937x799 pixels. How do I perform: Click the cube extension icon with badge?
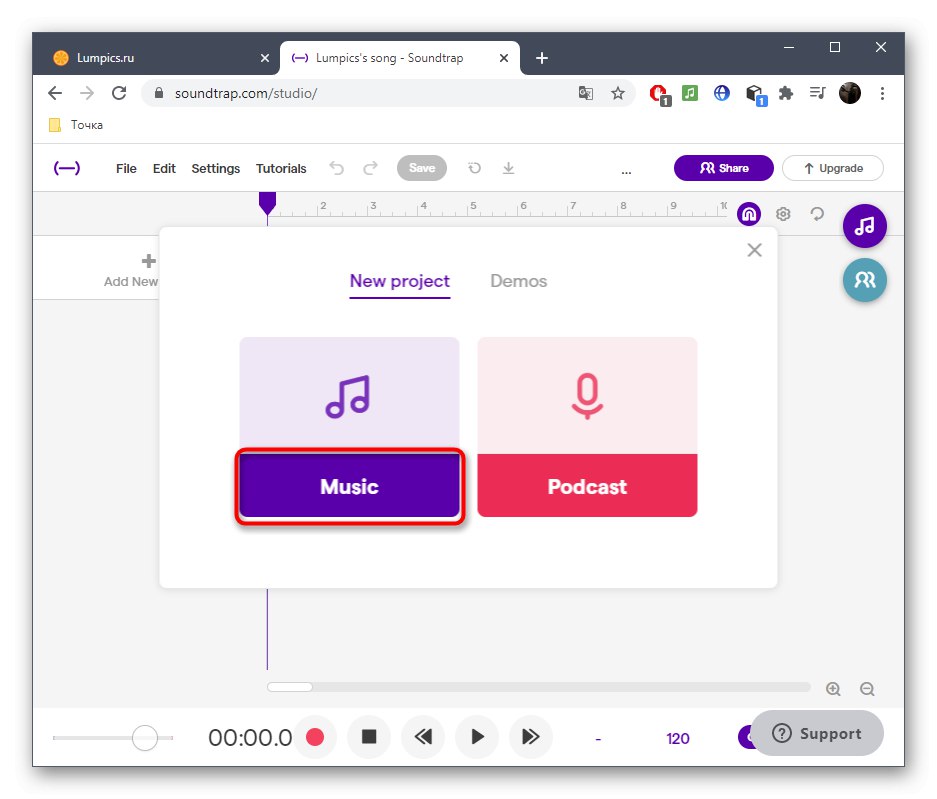coord(756,94)
